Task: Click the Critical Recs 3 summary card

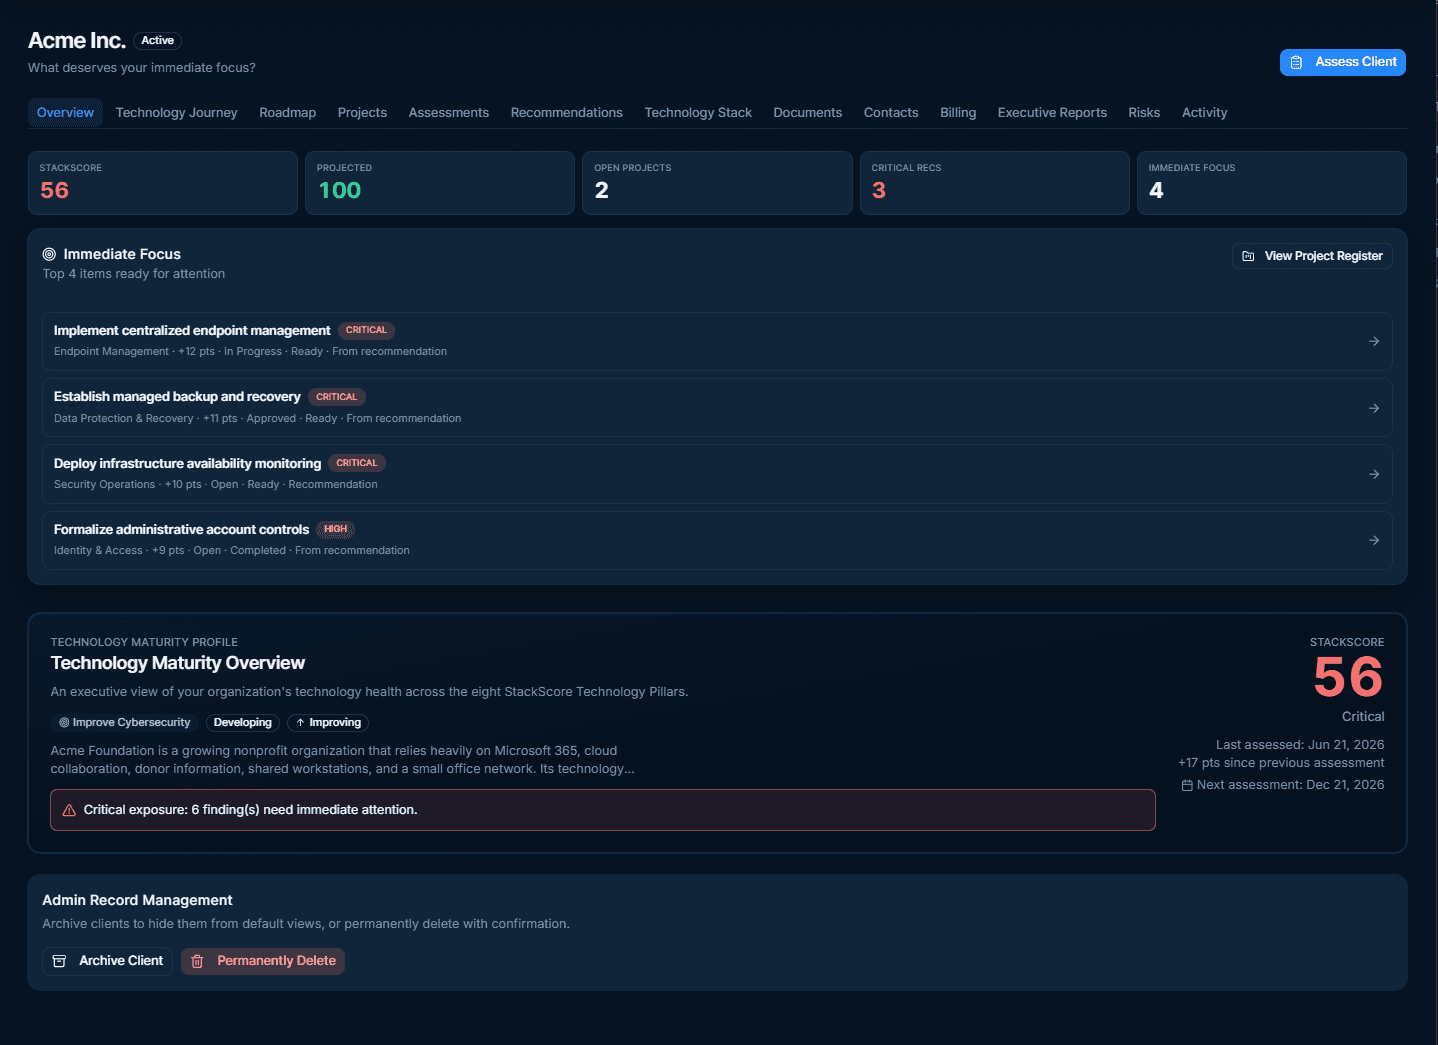Action: [x=995, y=183]
